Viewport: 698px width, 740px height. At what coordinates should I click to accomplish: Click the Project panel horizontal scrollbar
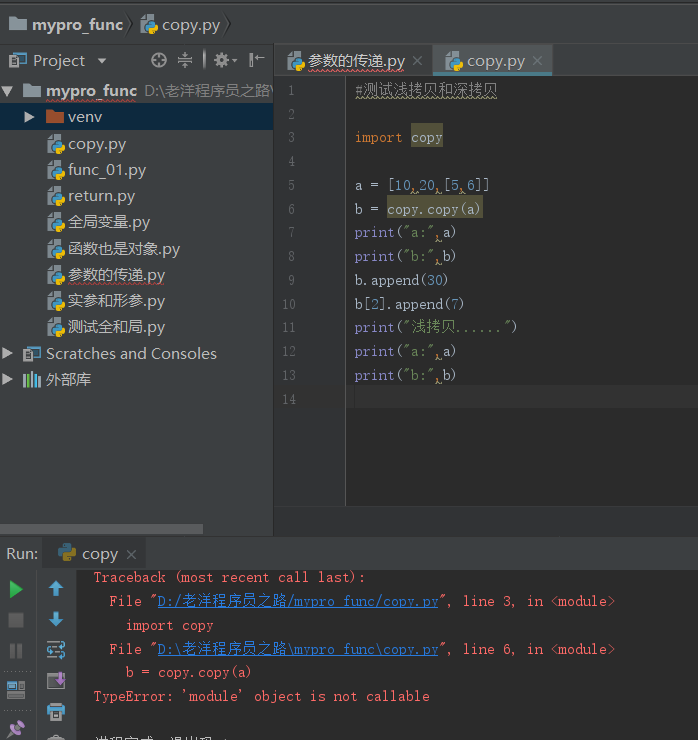101,529
